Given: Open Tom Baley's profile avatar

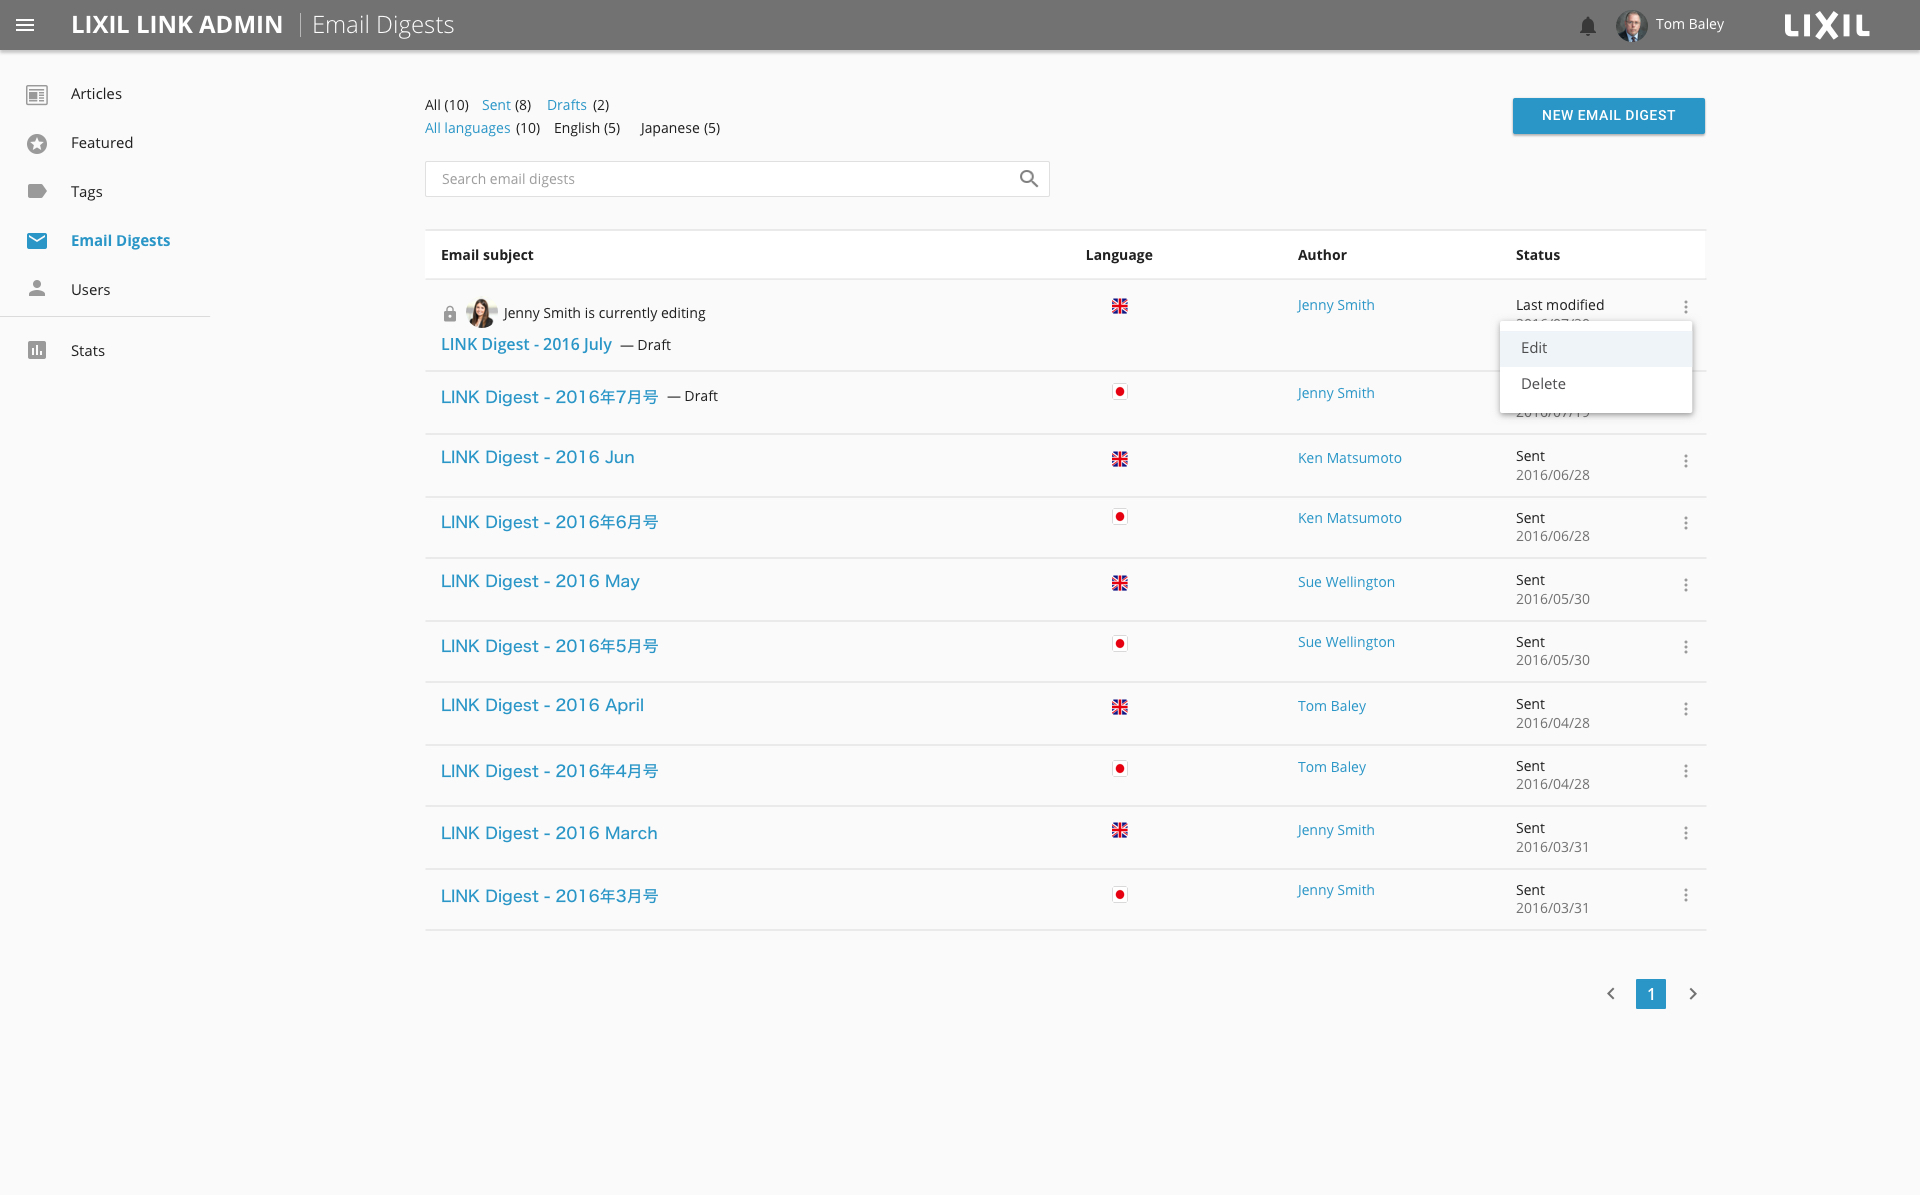Looking at the screenshot, I should pos(1632,25).
